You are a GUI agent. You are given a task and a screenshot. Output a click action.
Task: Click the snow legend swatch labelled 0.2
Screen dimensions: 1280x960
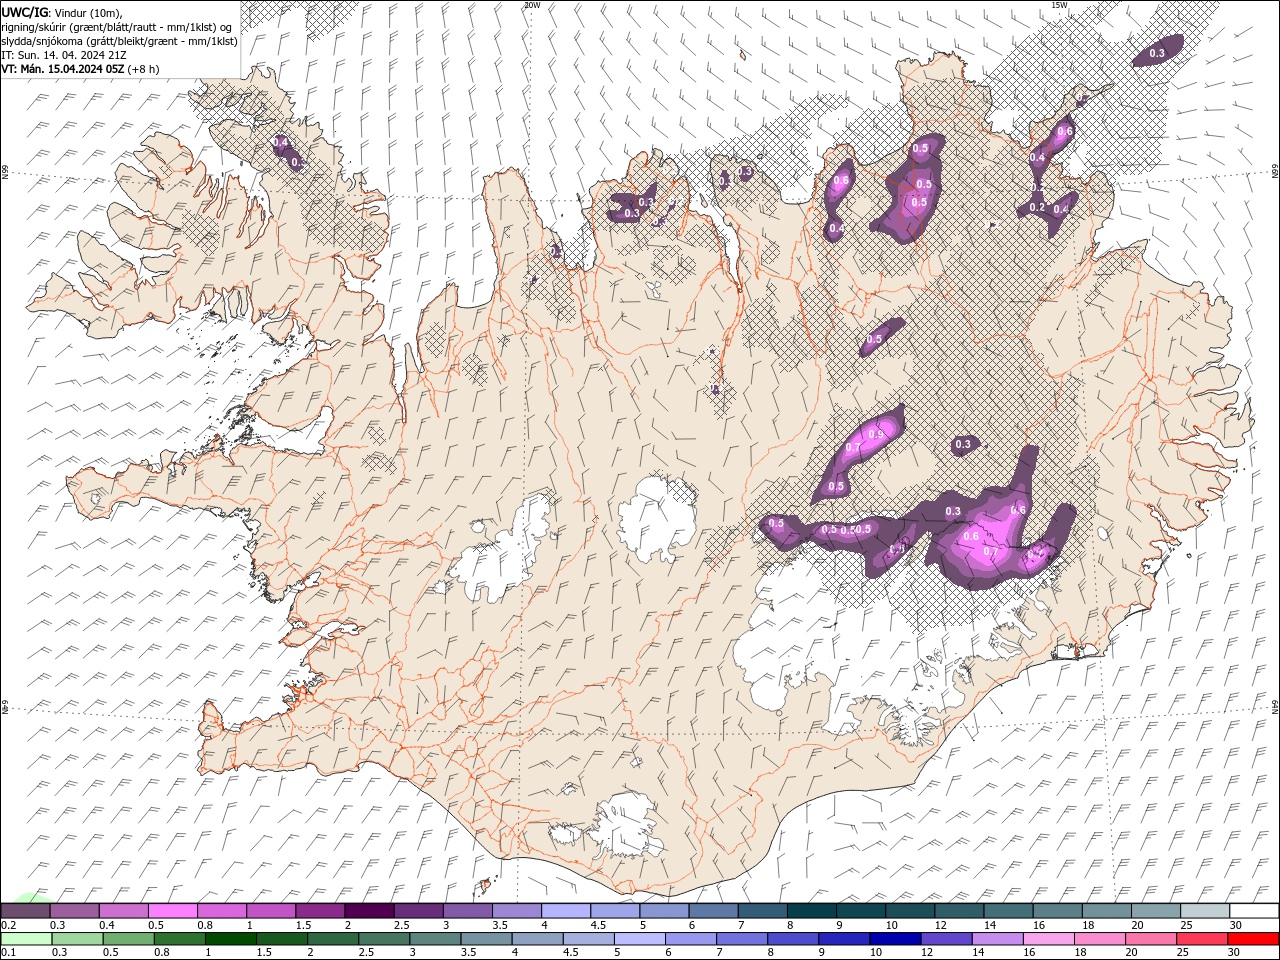tap(25, 911)
